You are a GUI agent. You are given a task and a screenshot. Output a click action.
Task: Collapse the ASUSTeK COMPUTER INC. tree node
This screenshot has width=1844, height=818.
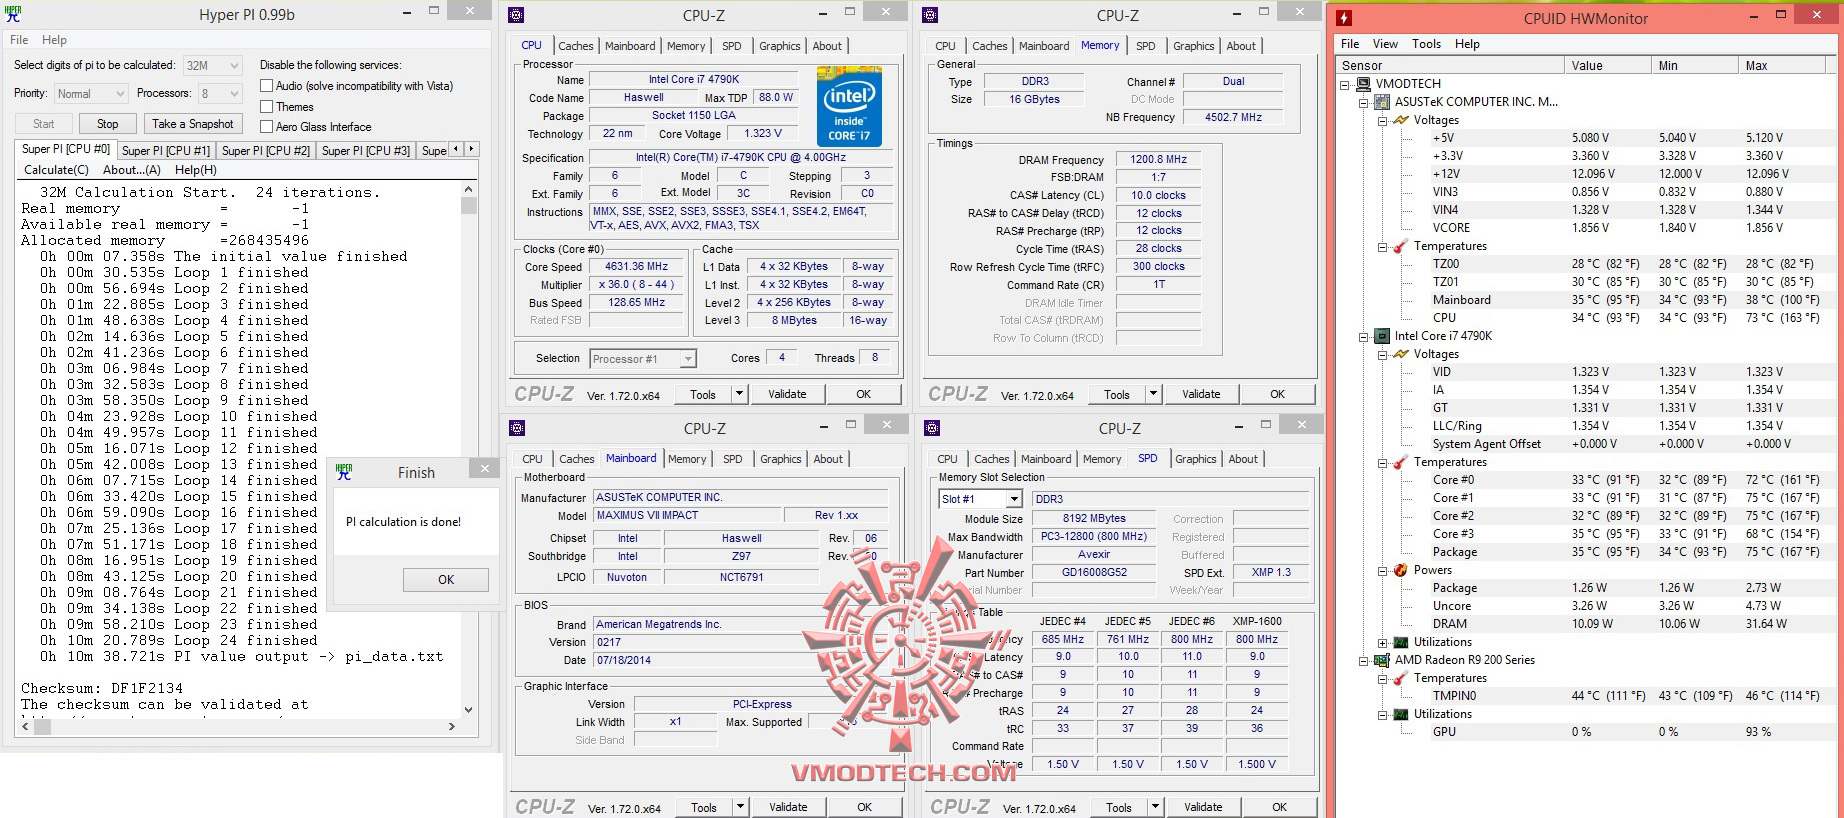(1363, 103)
